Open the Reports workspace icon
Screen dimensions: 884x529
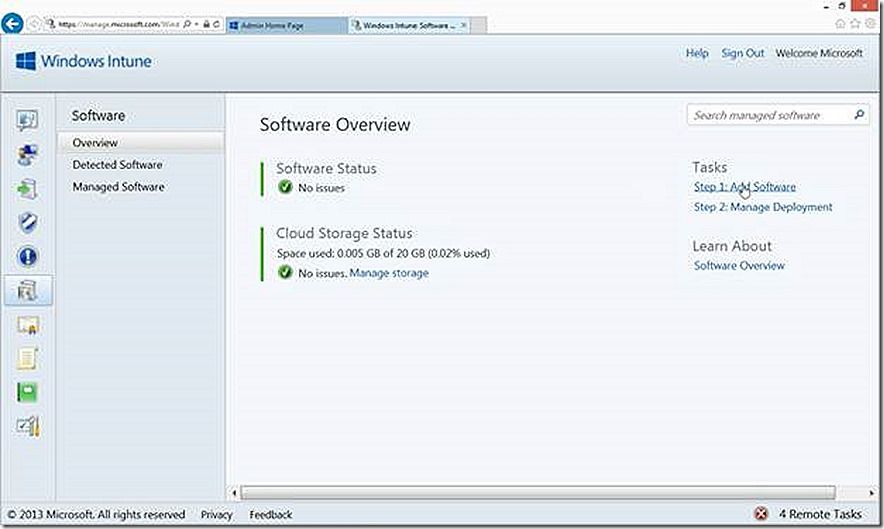pos(27,393)
